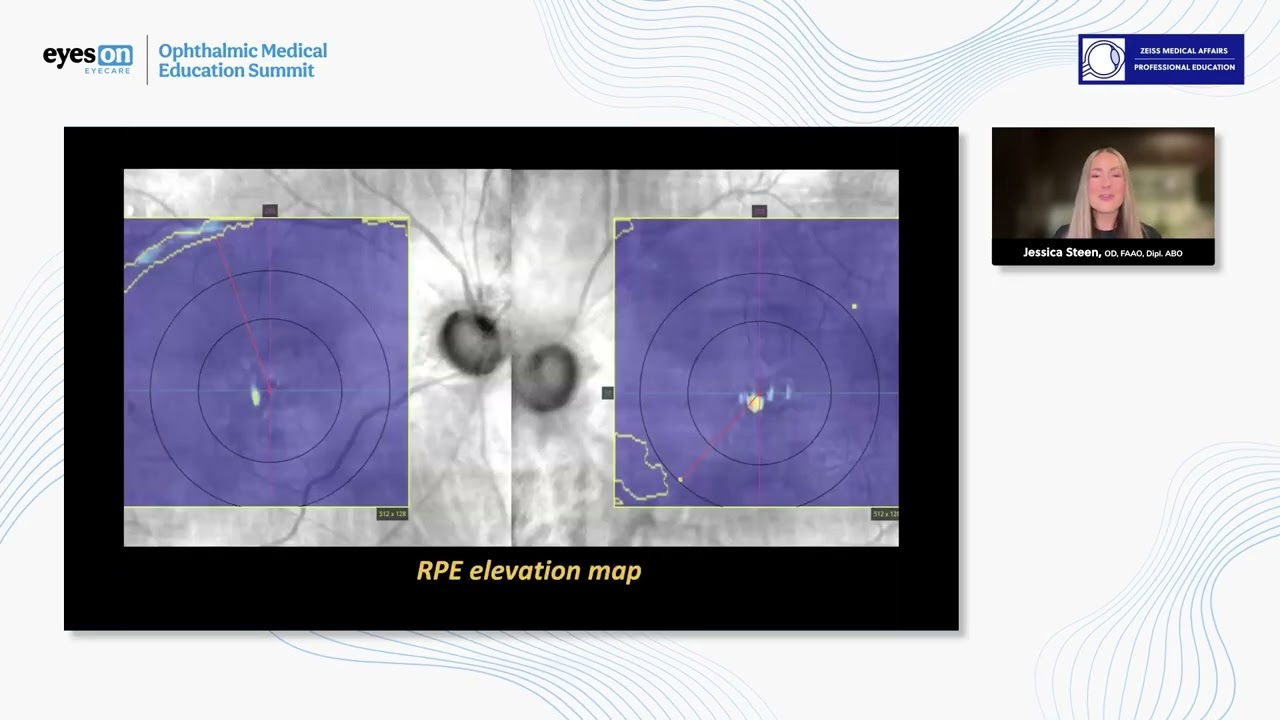Click the 'RPE elevation map' caption
Screen dimensions: 1280x720
(529, 571)
